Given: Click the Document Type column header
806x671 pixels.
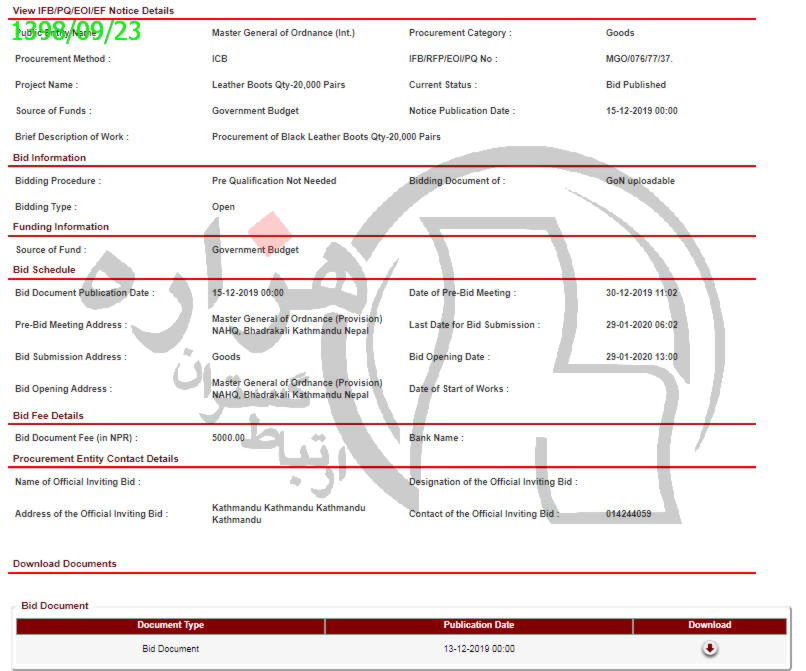Looking at the screenshot, I should coord(170,625).
